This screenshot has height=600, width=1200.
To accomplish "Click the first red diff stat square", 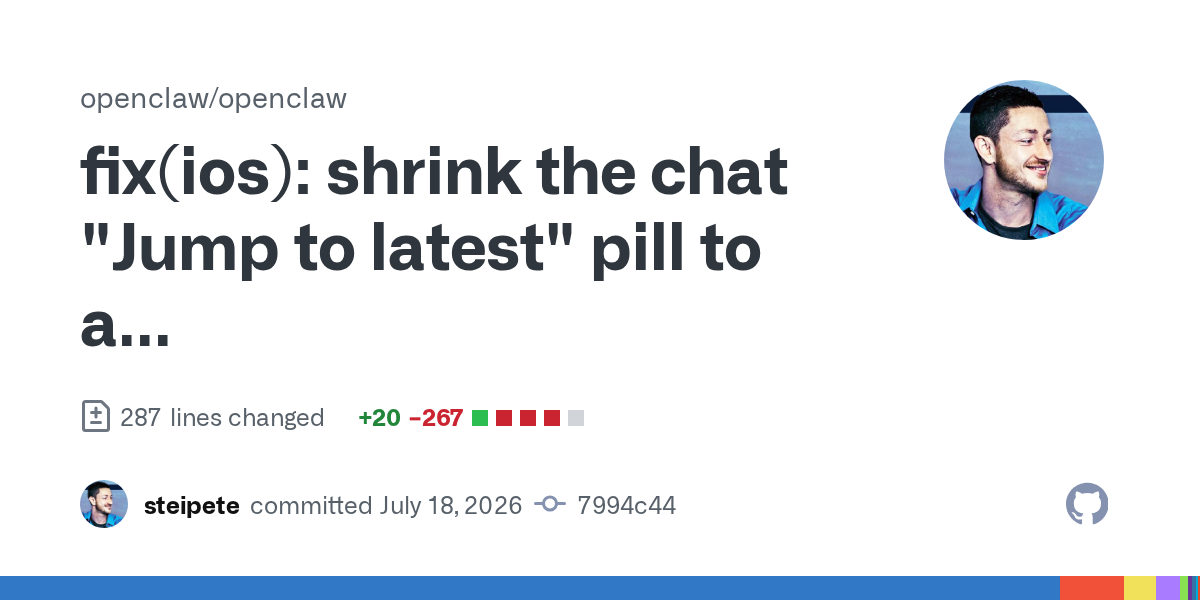I will click(x=504, y=418).
